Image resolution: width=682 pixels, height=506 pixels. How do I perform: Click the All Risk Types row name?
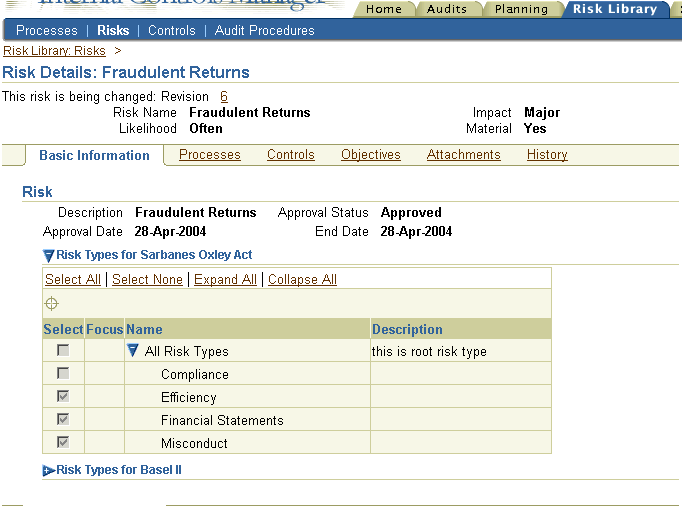pyautogui.click(x=187, y=351)
